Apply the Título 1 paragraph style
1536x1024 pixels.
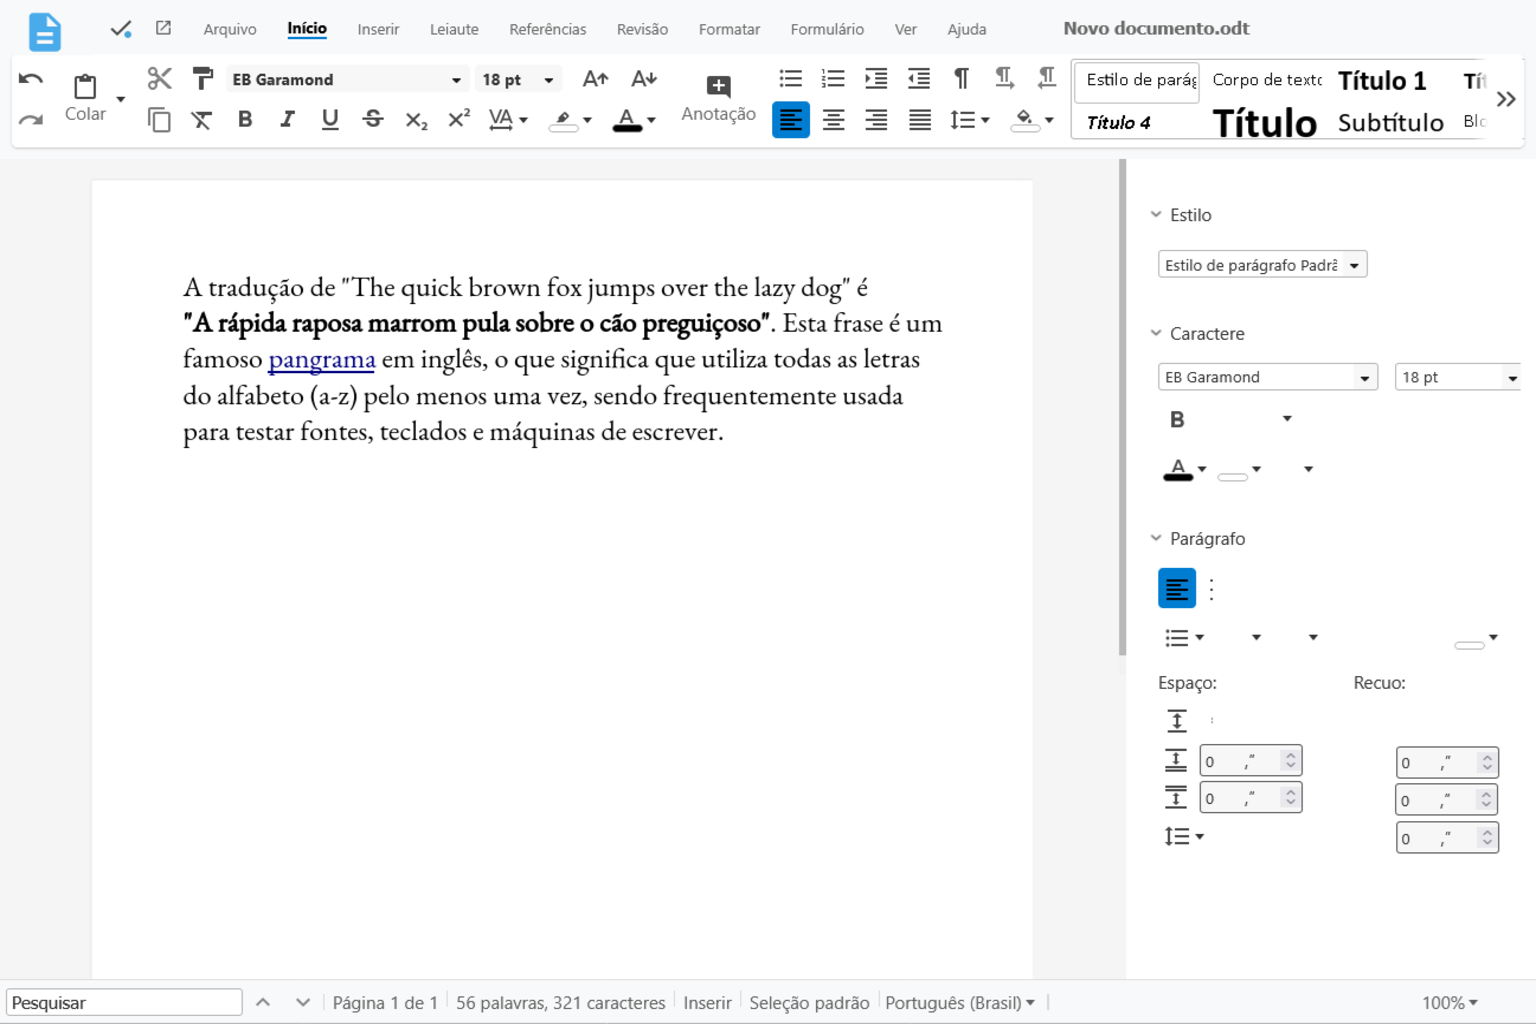point(1381,80)
